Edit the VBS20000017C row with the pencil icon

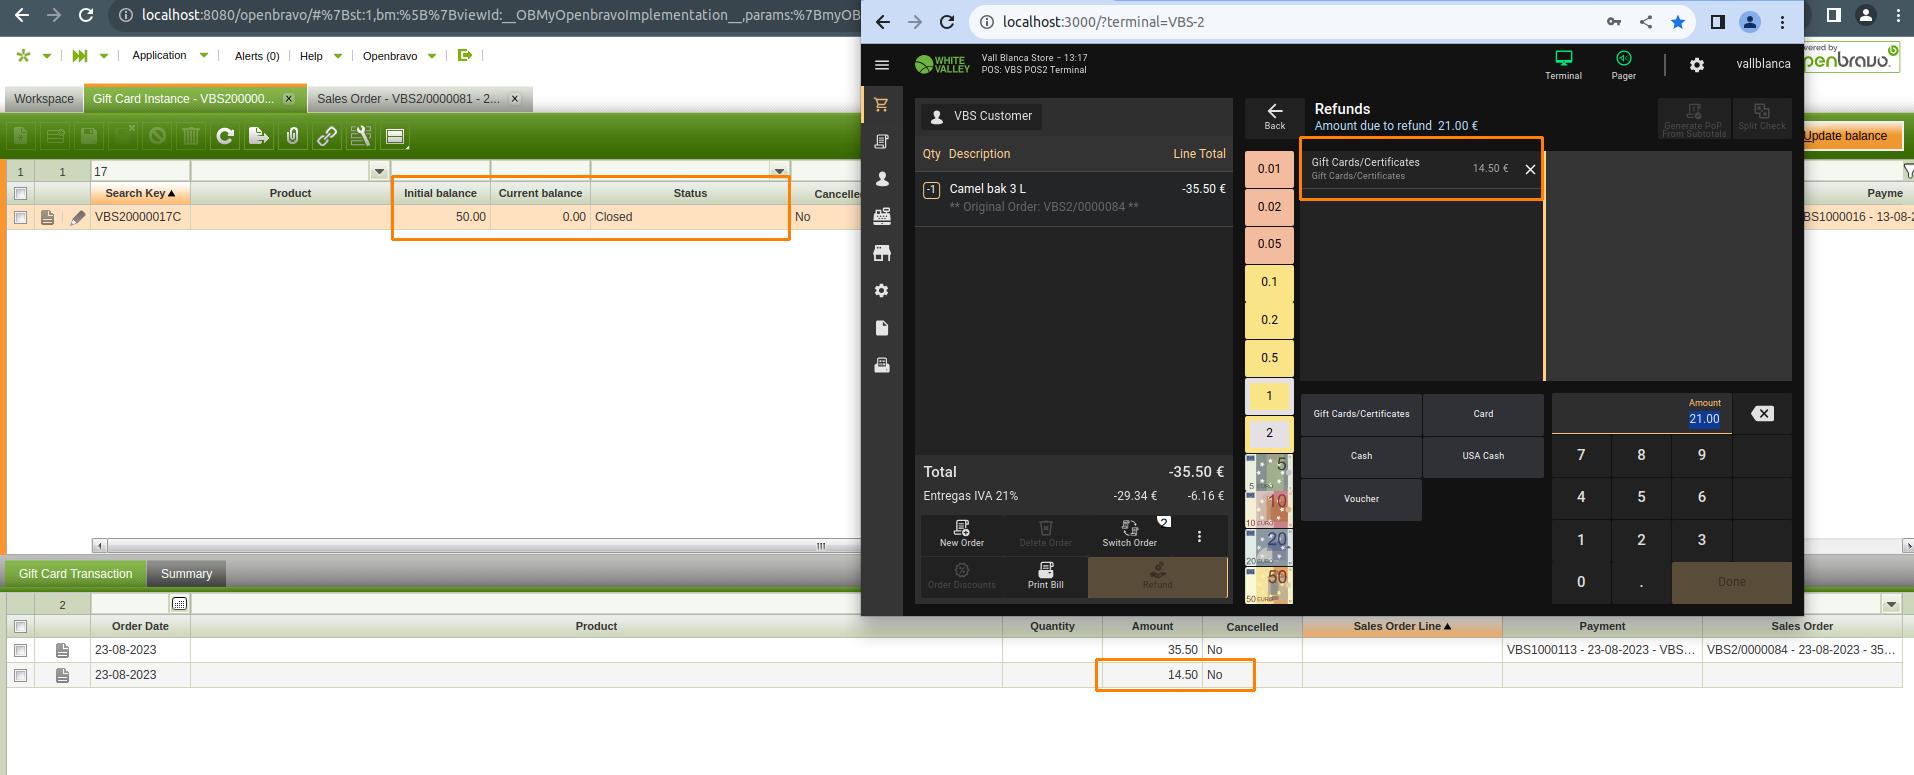tap(78, 217)
